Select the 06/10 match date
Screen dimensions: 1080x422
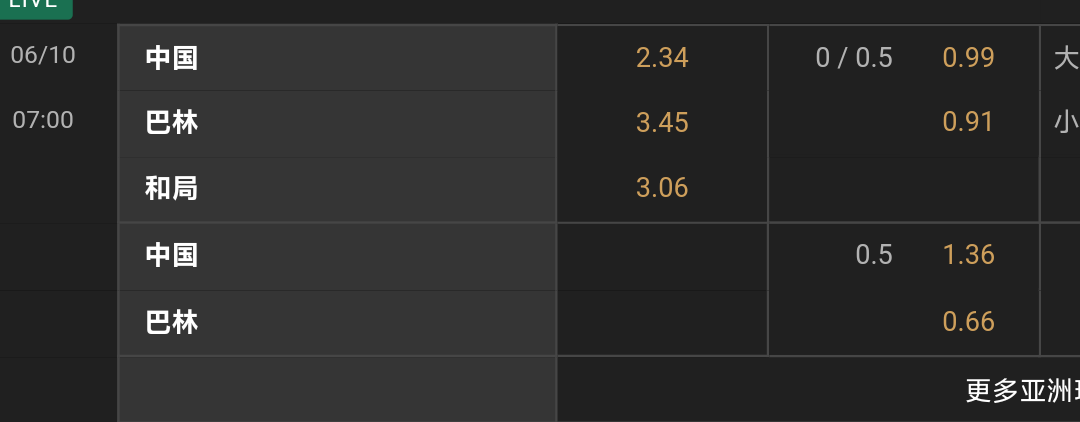[x=43, y=55]
